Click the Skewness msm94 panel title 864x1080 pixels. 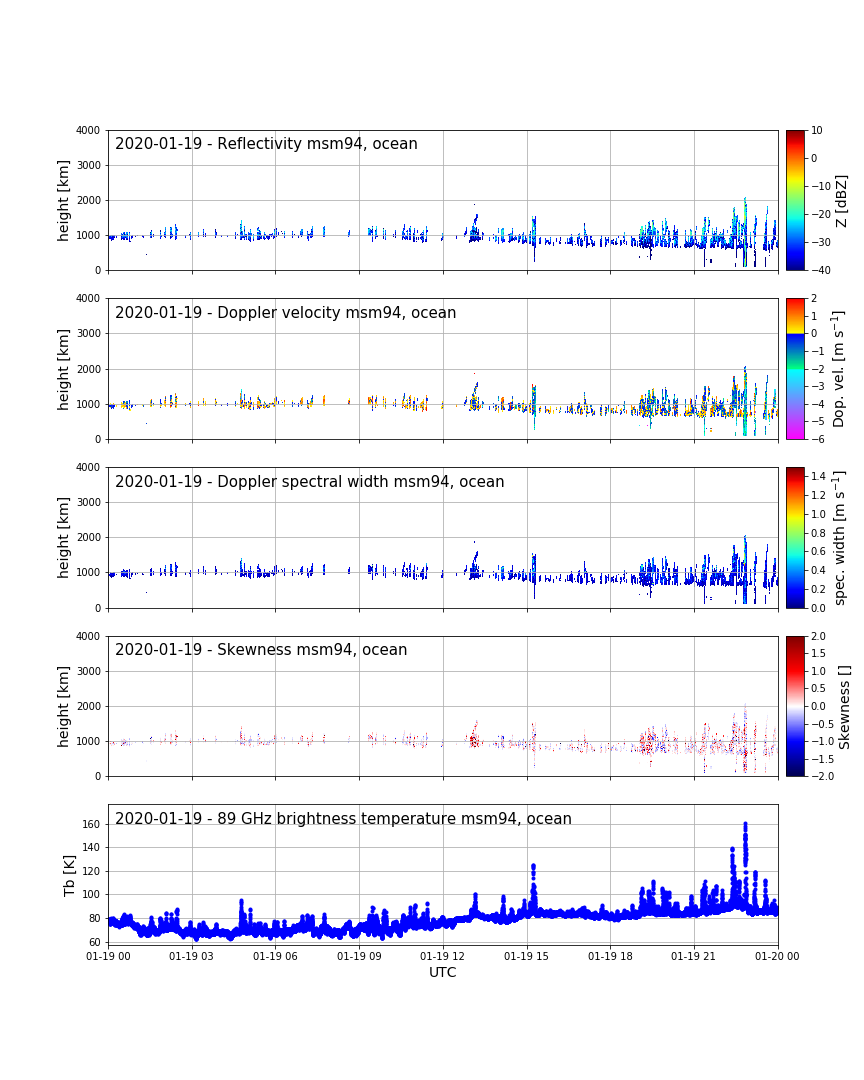point(261,650)
